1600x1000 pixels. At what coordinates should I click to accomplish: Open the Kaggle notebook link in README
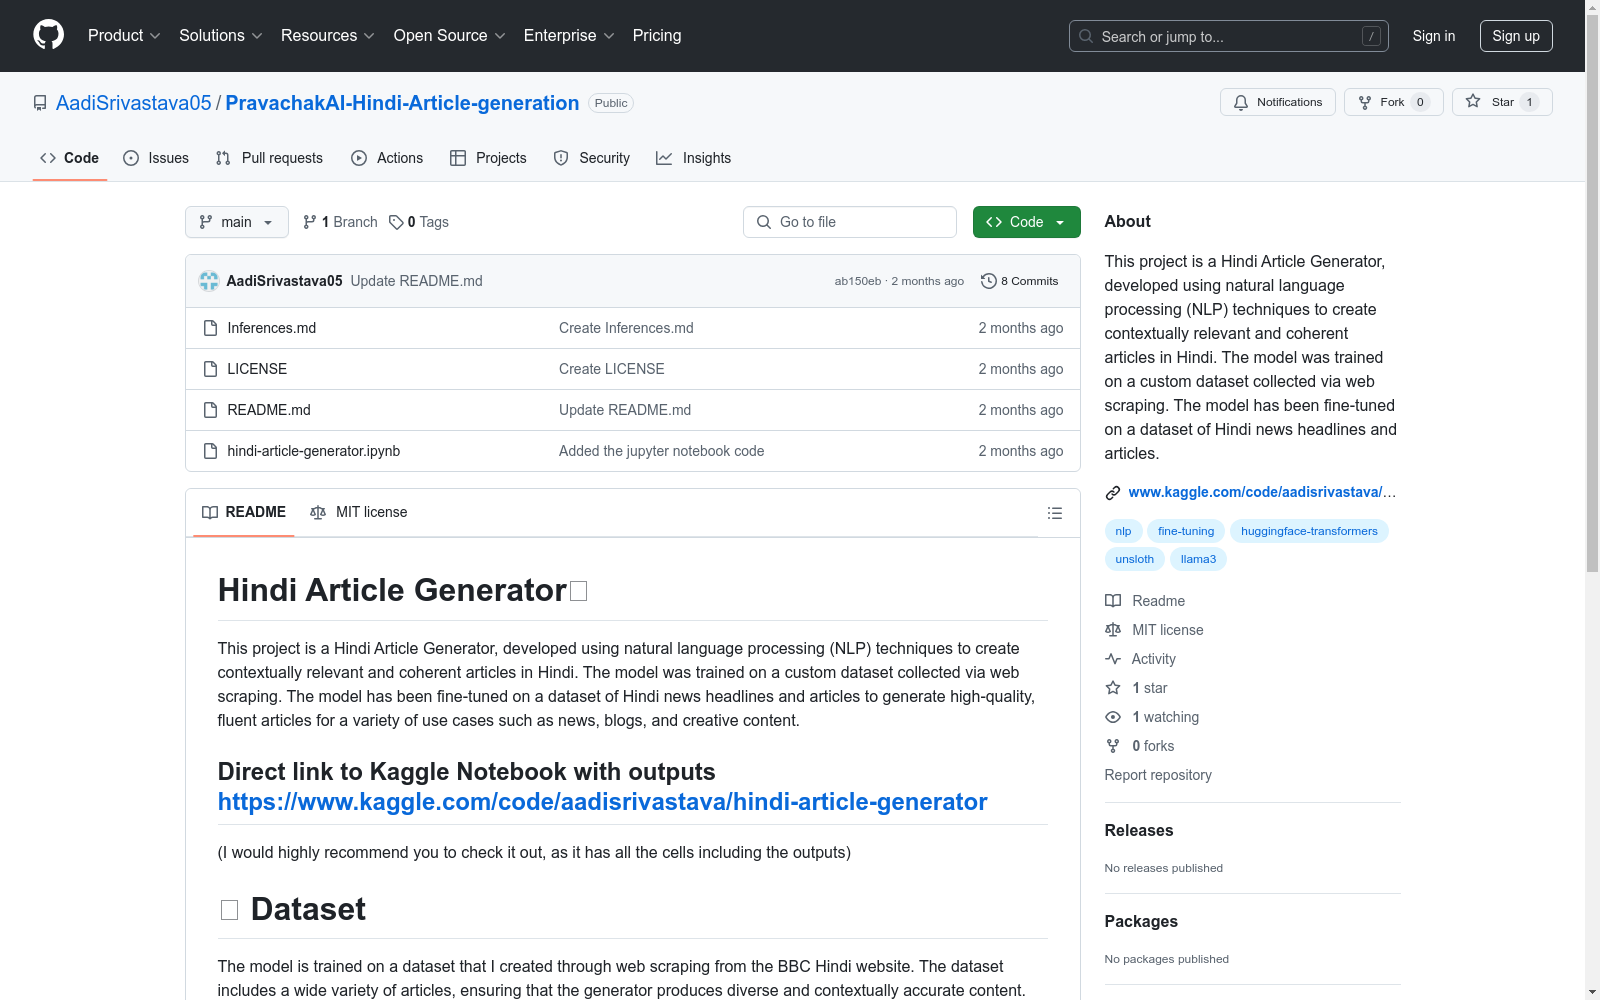[603, 802]
